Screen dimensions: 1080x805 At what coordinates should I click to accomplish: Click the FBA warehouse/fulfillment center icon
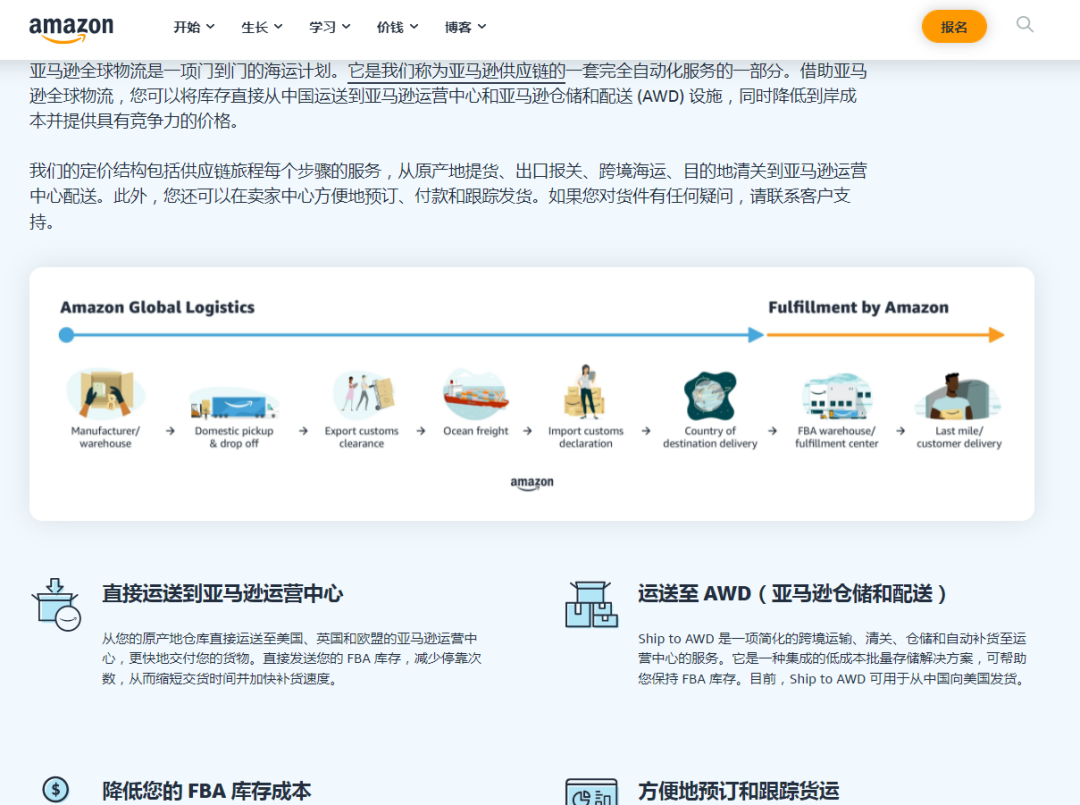[837, 396]
